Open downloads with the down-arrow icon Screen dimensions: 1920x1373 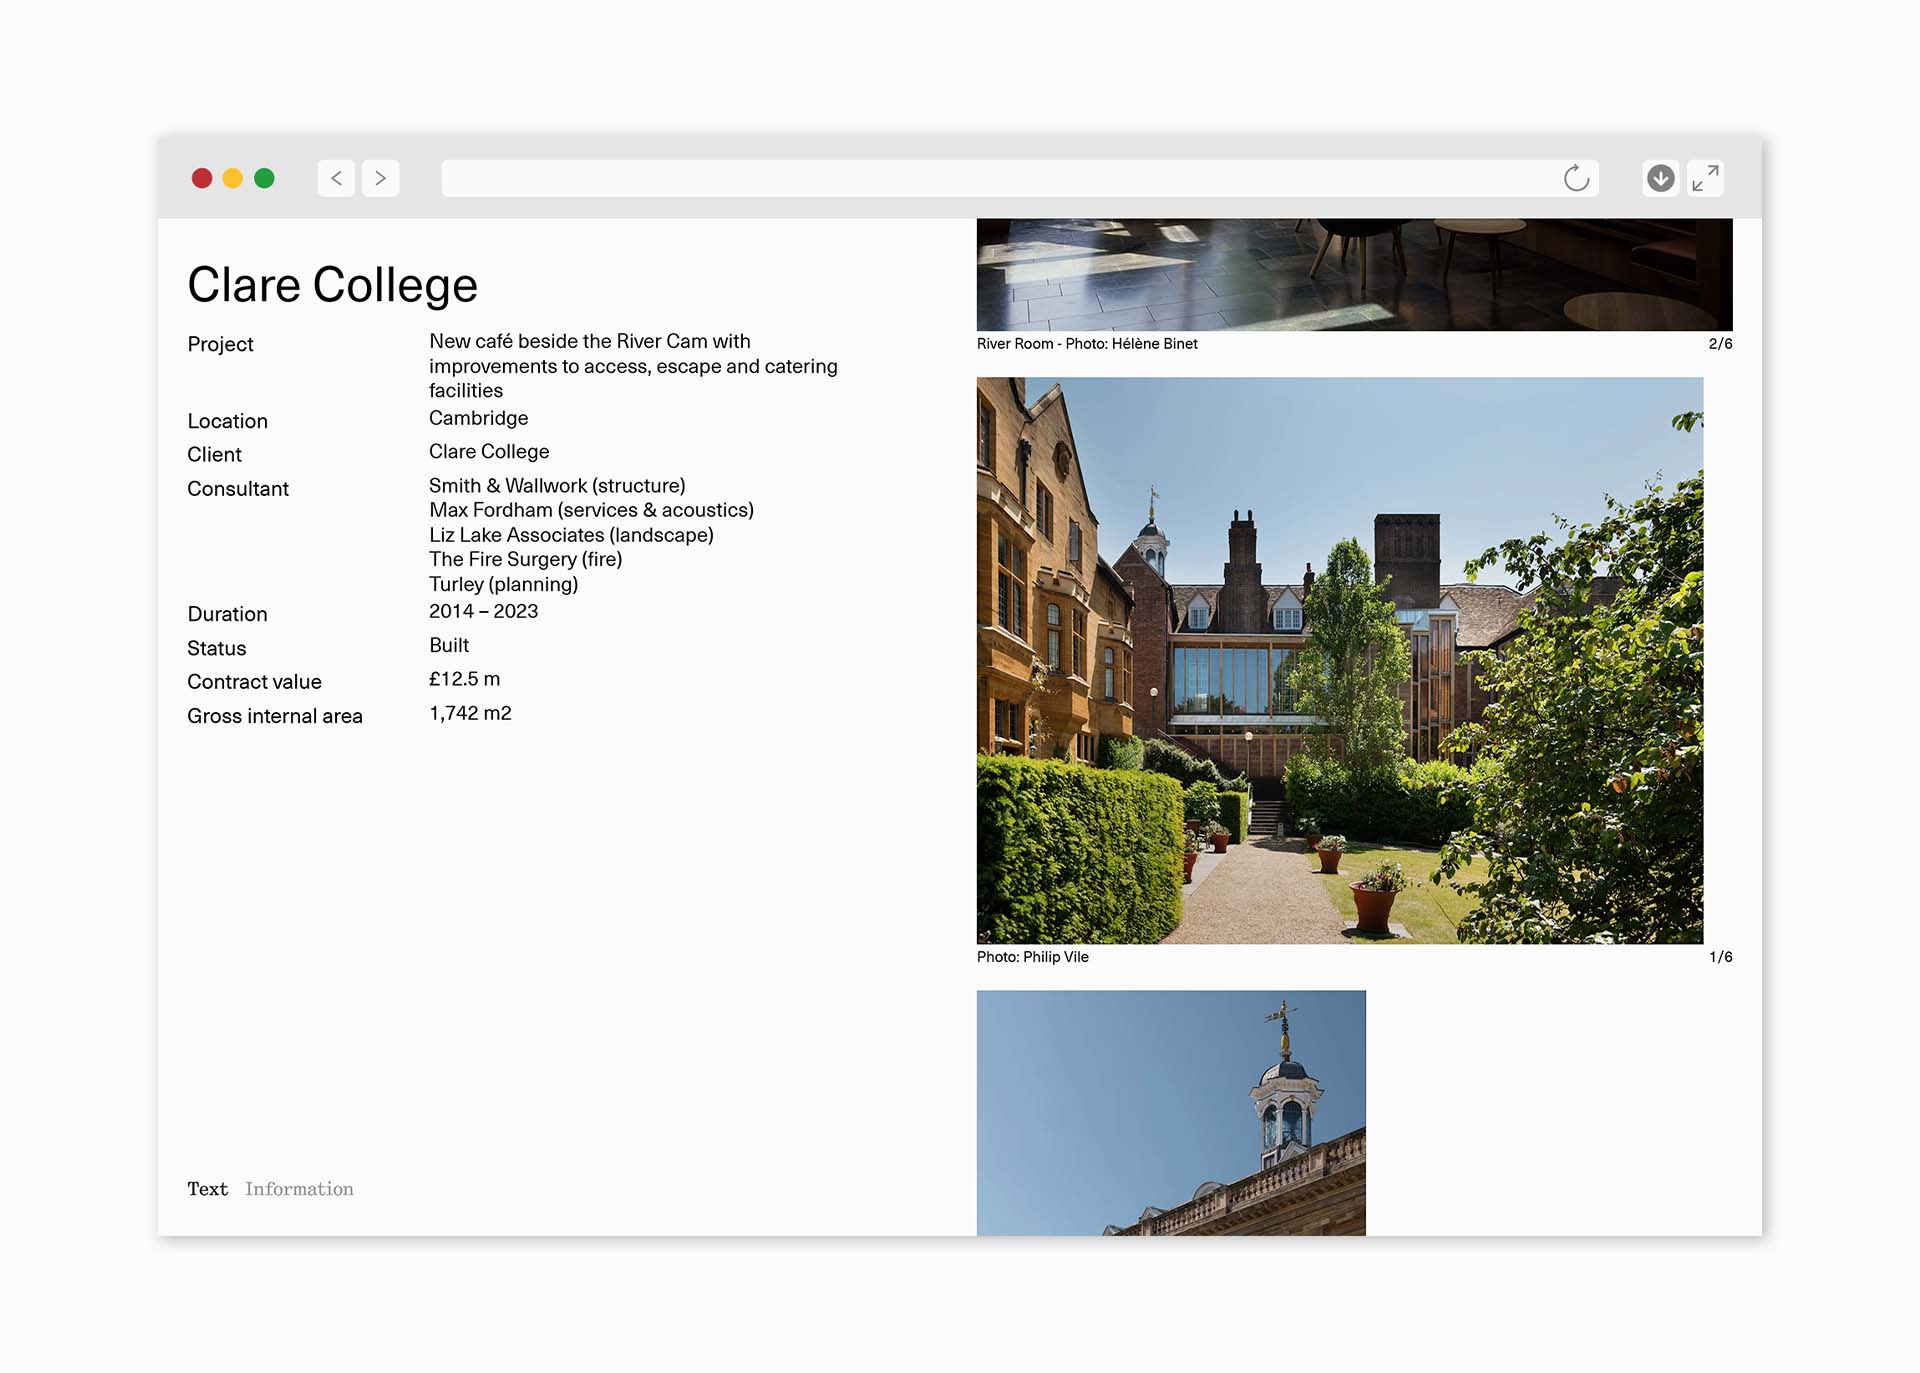coord(1660,178)
